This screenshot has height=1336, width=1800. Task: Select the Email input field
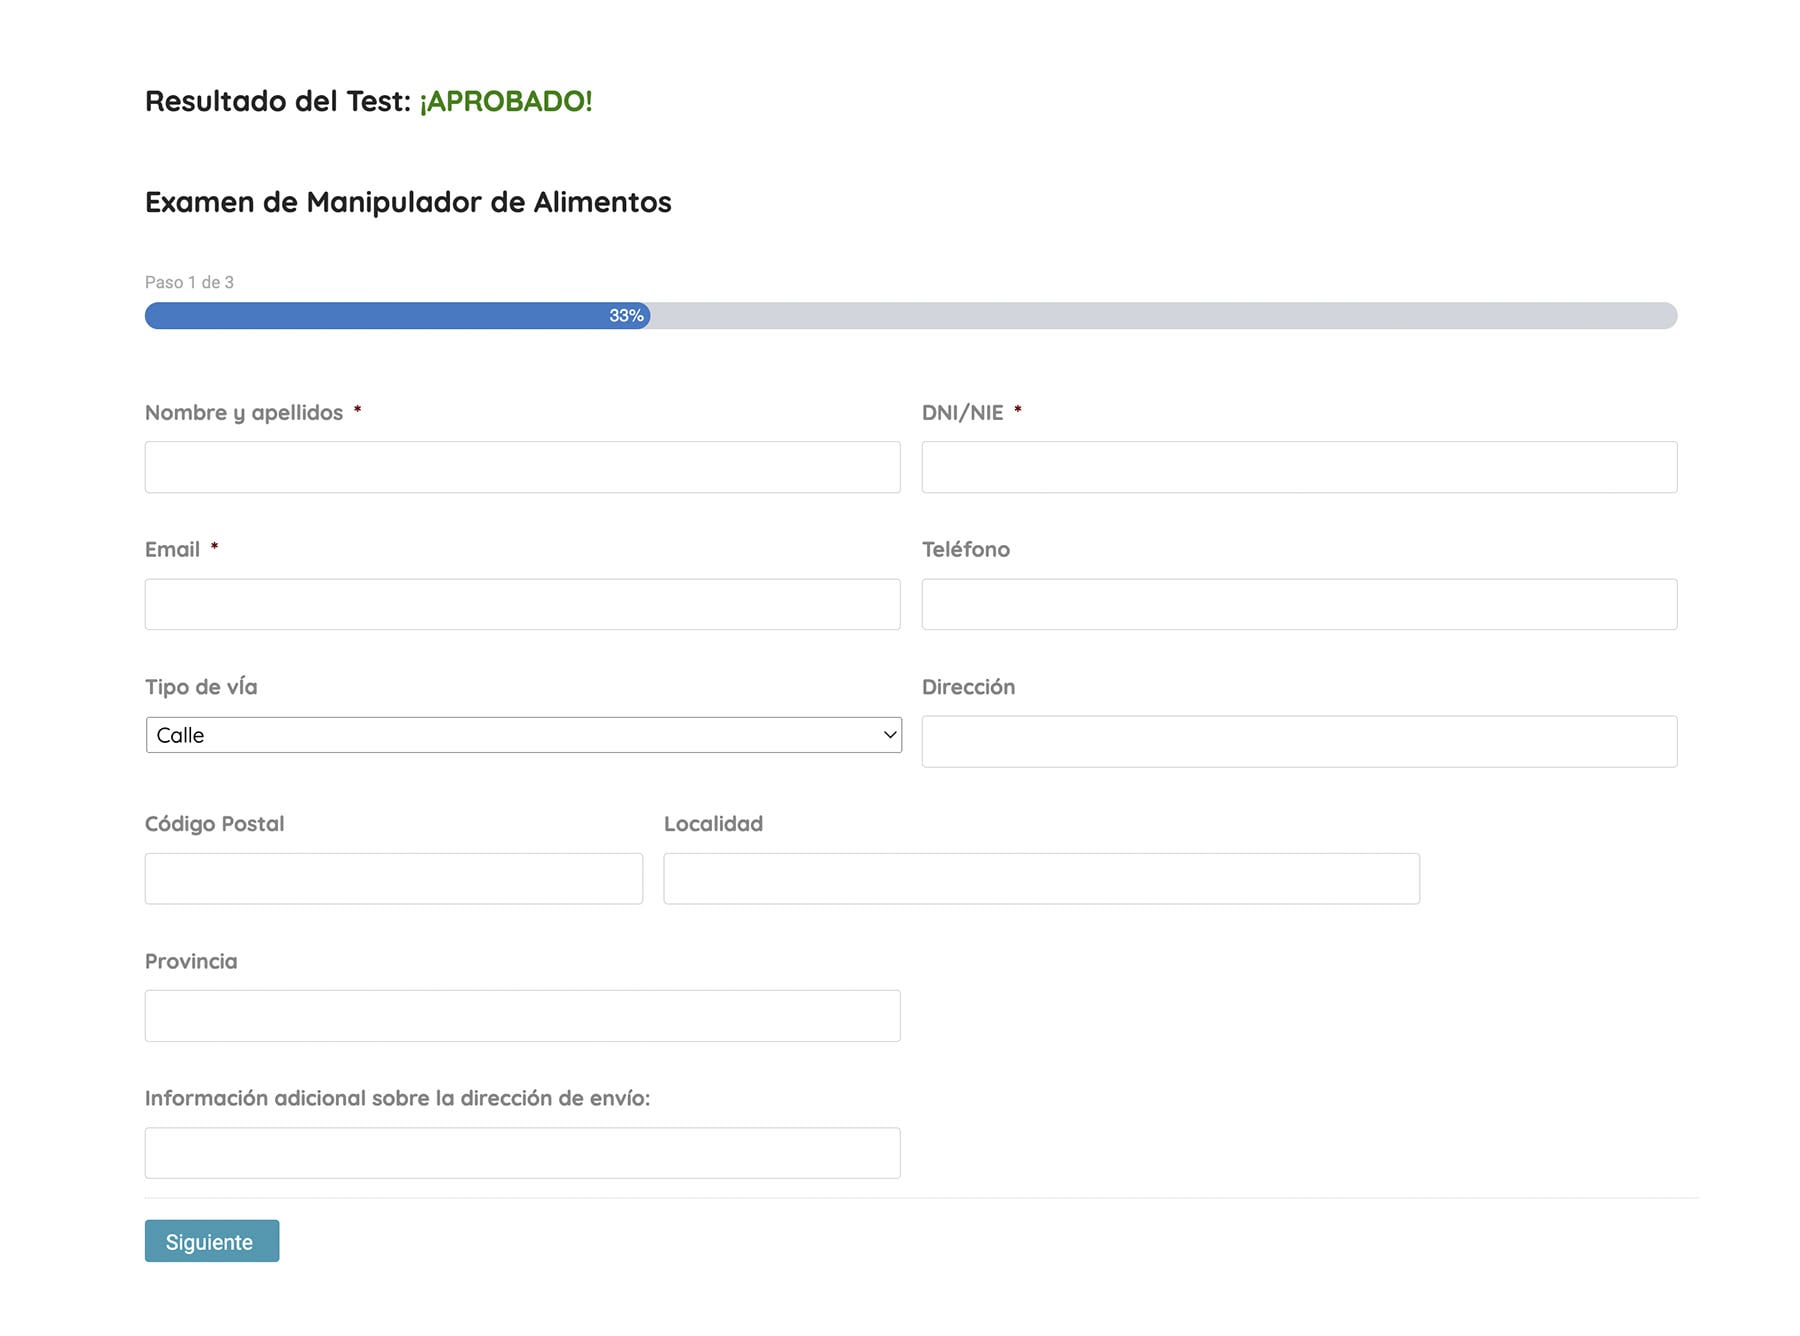[x=522, y=604]
